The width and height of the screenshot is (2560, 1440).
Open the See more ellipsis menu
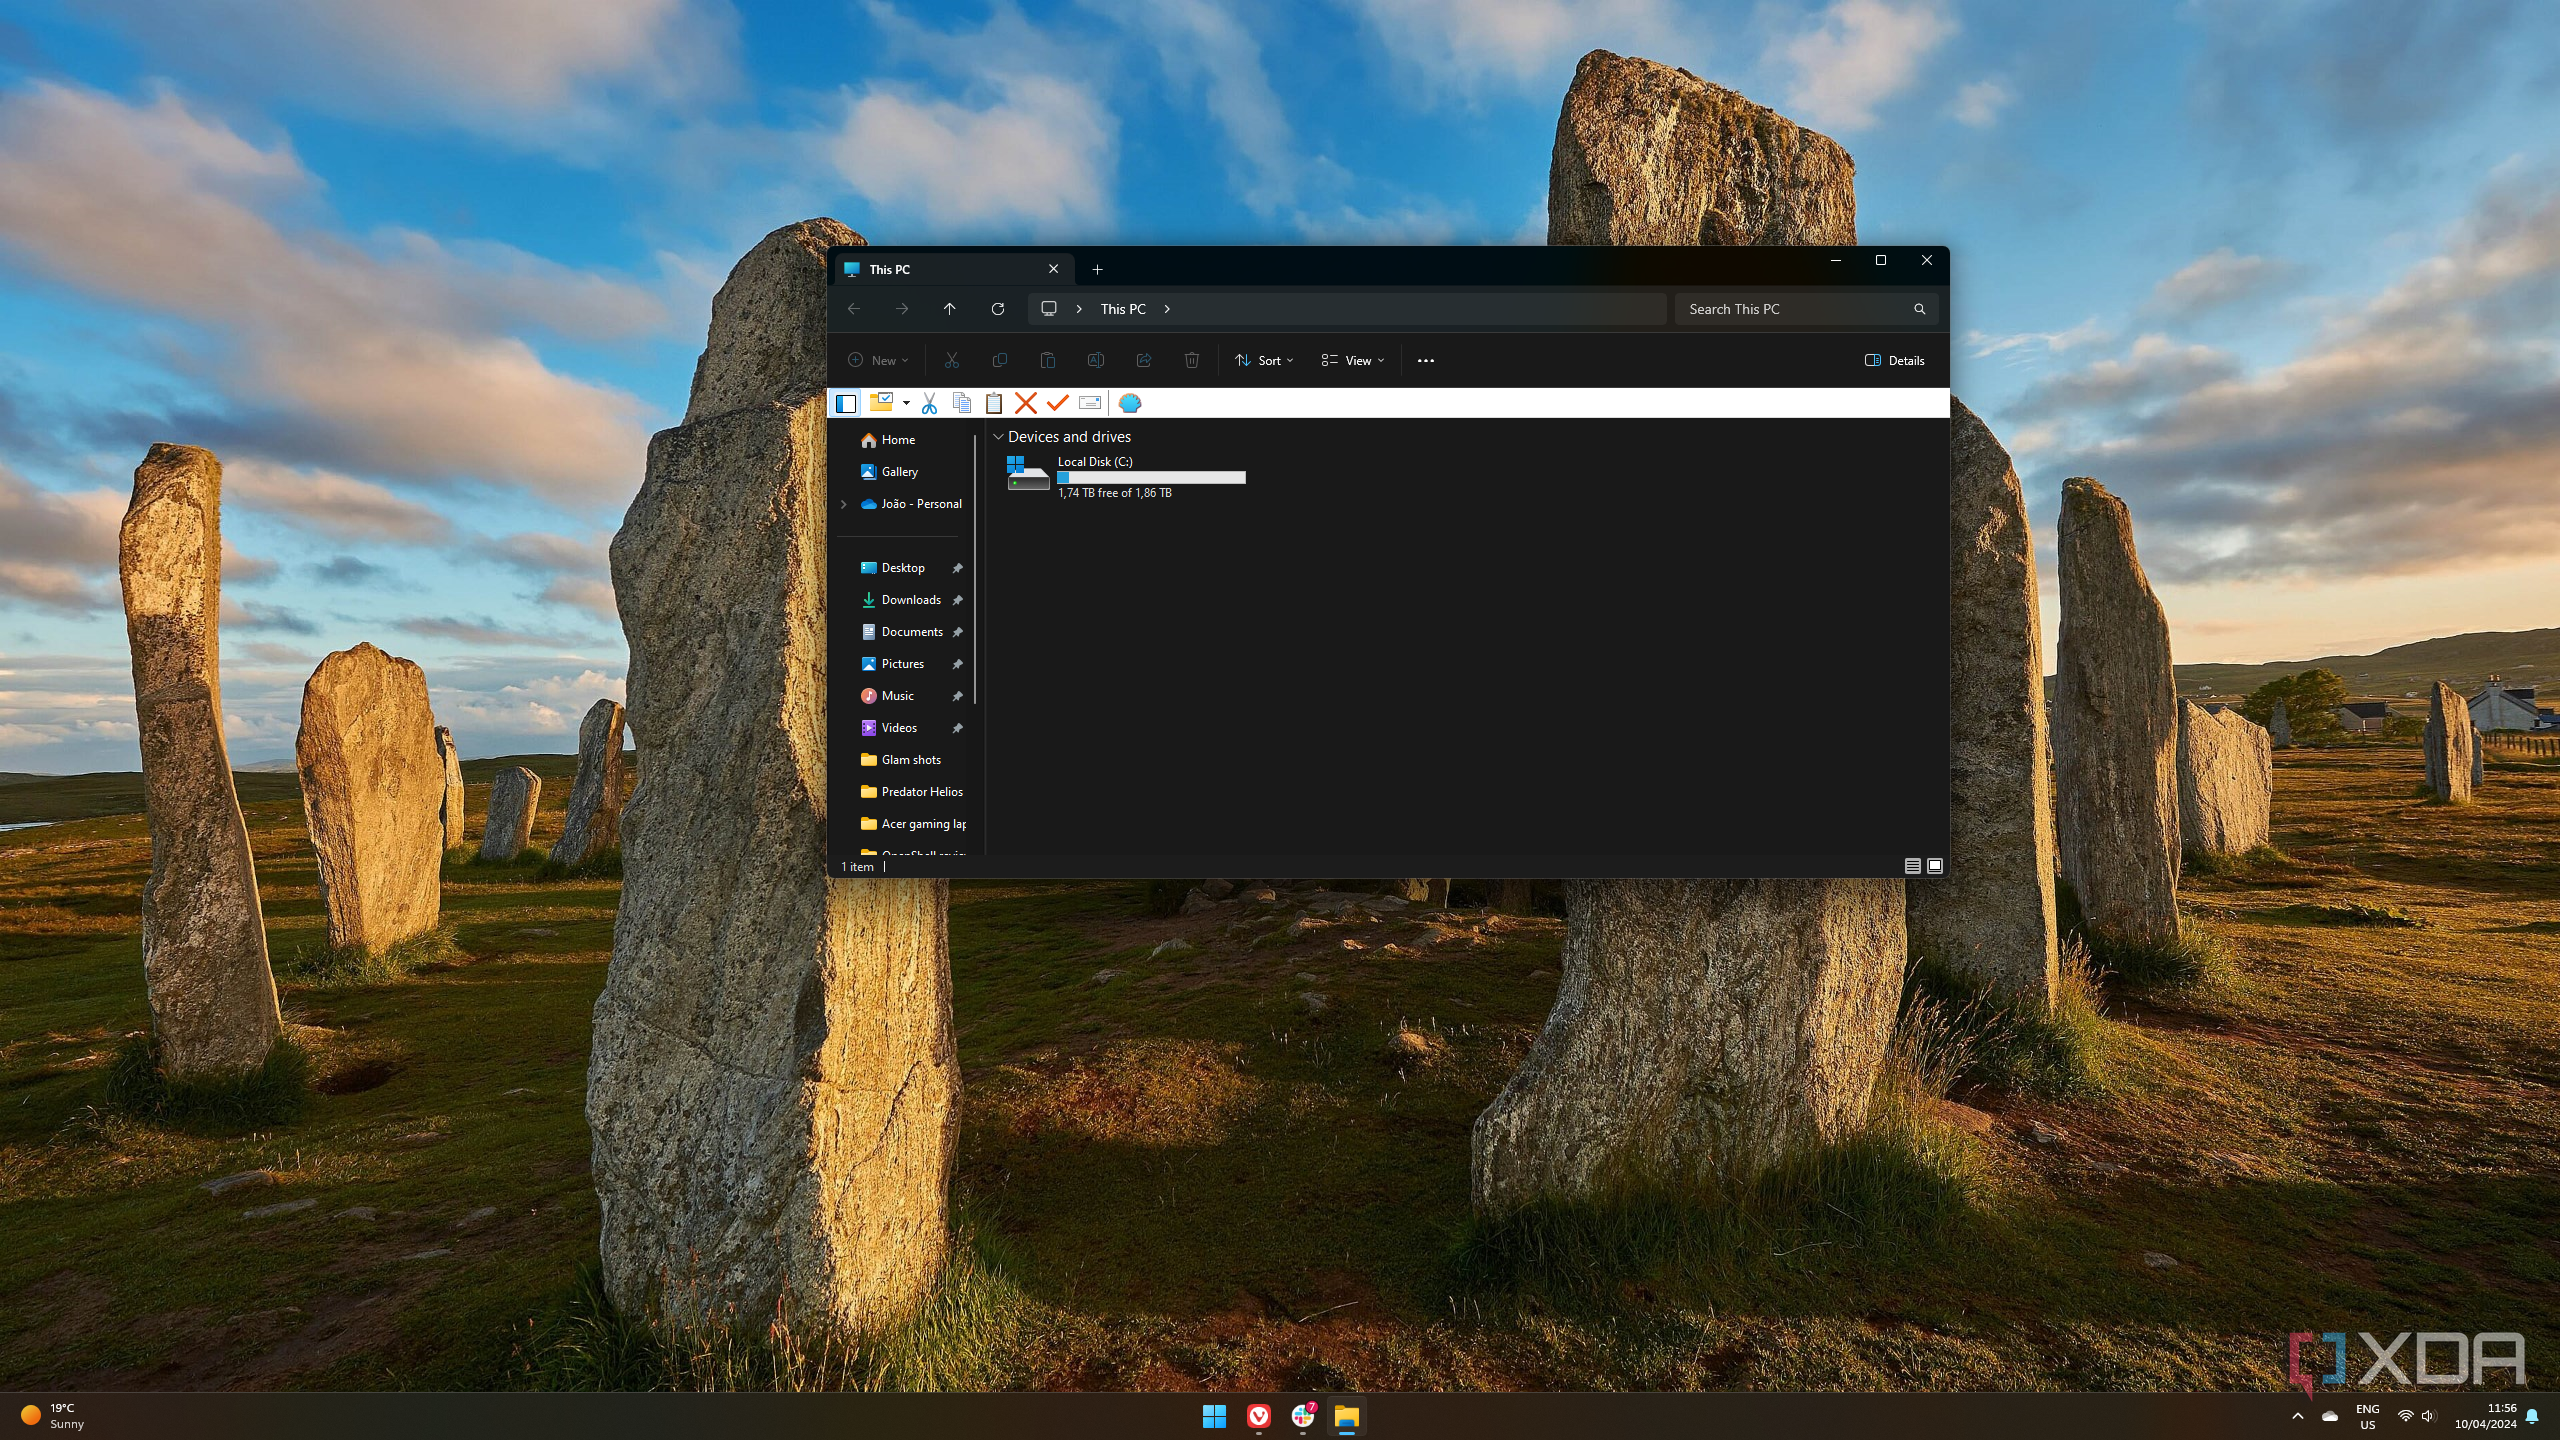[x=1426, y=360]
